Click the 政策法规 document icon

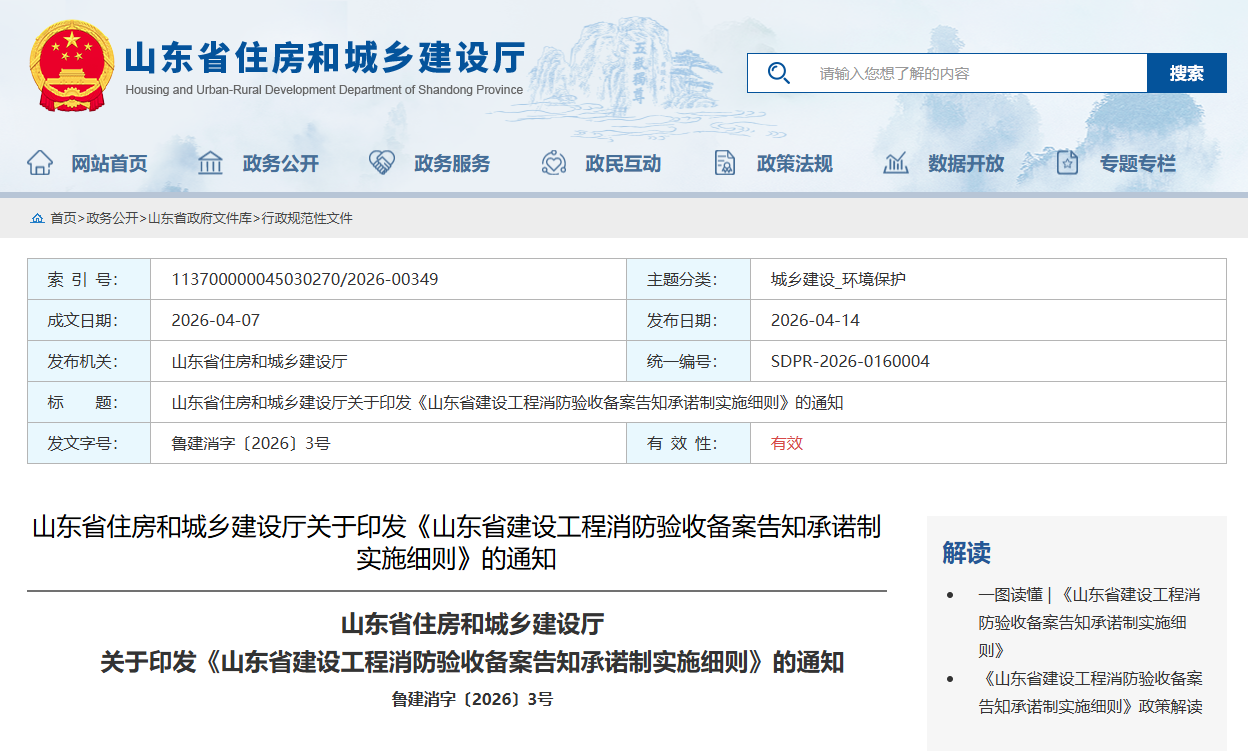(x=723, y=163)
